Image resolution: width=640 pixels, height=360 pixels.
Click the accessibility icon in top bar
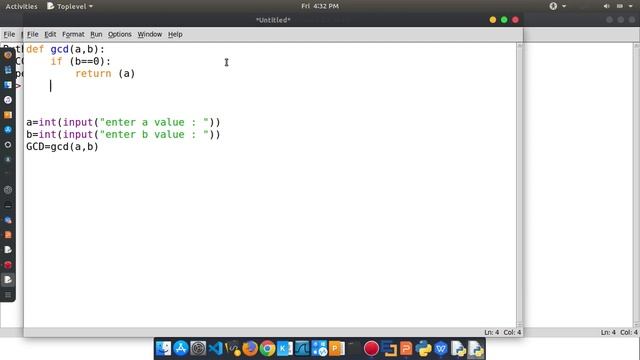click(x=553, y=6)
